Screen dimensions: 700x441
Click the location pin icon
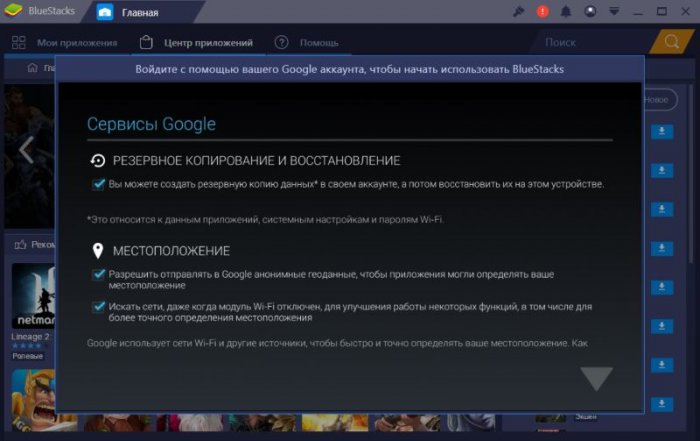click(x=98, y=251)
